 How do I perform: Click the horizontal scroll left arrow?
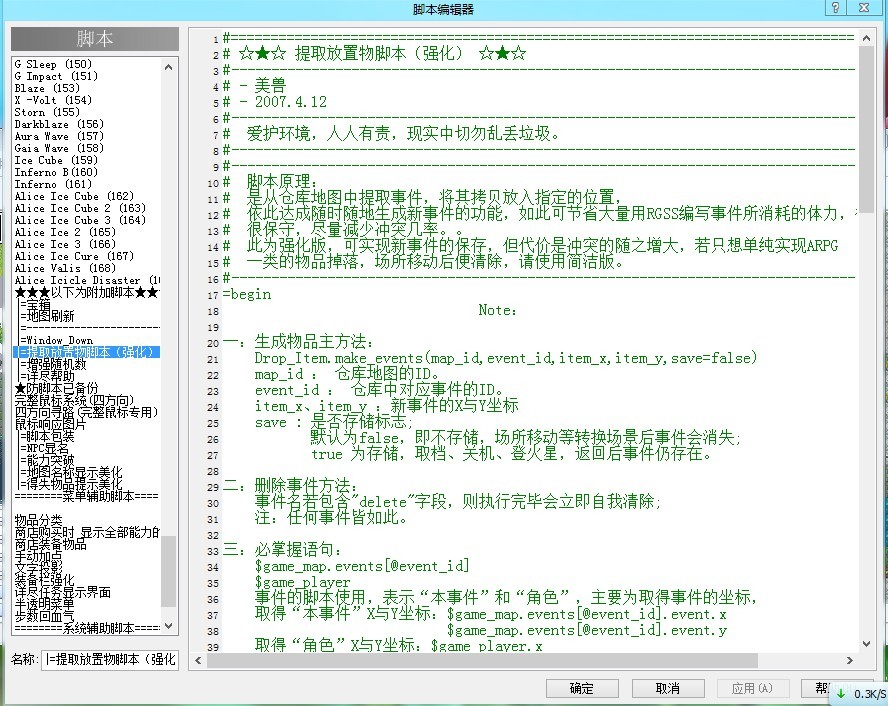pos(198,660)
